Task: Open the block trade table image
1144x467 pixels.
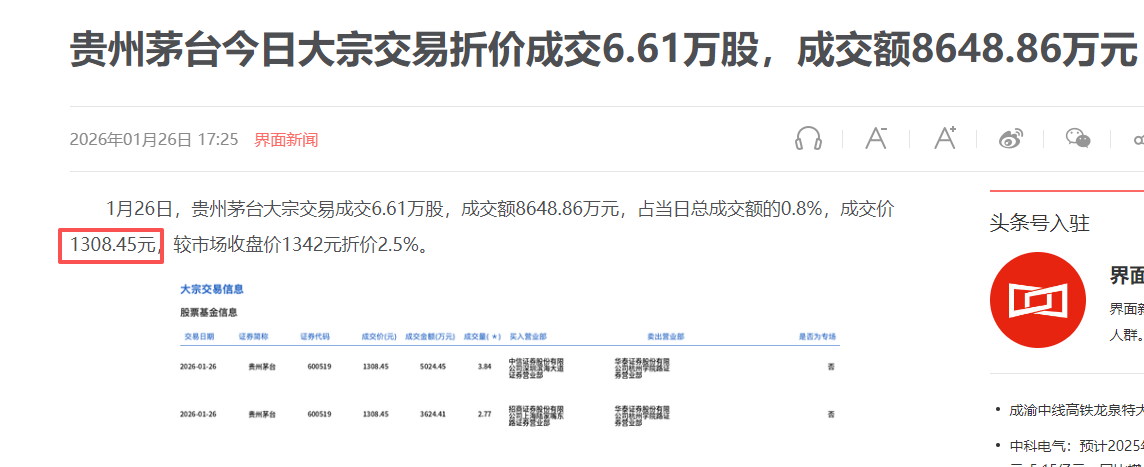Action: coord(510,355)
